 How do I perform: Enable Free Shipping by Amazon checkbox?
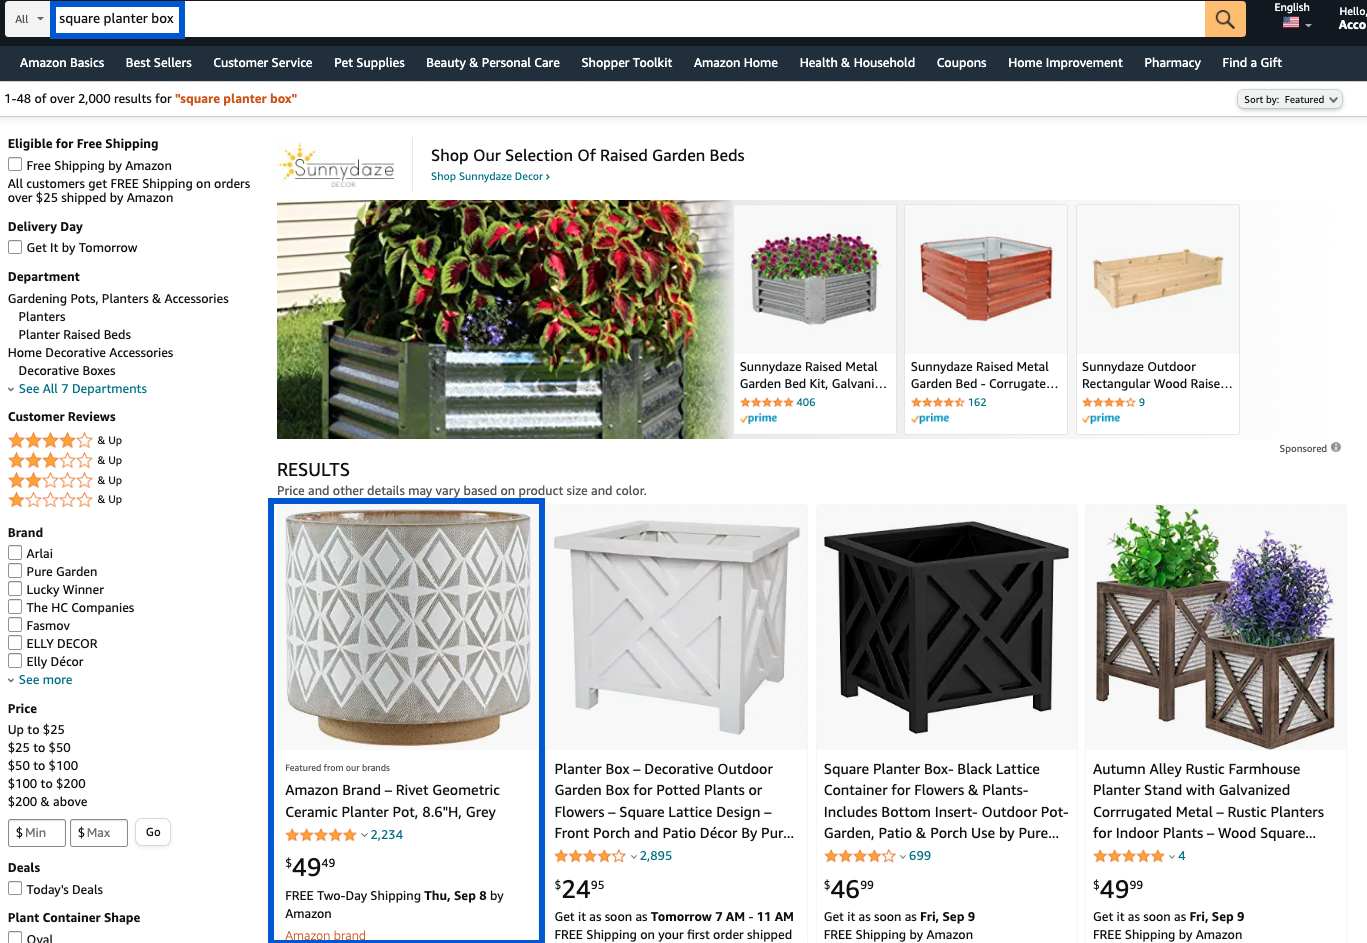coord(15,165)
